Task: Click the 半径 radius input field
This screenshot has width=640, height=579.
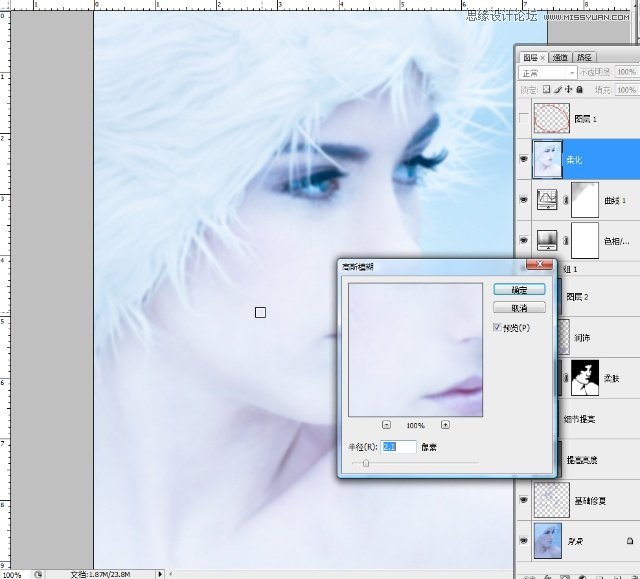Action: (398, 447)
